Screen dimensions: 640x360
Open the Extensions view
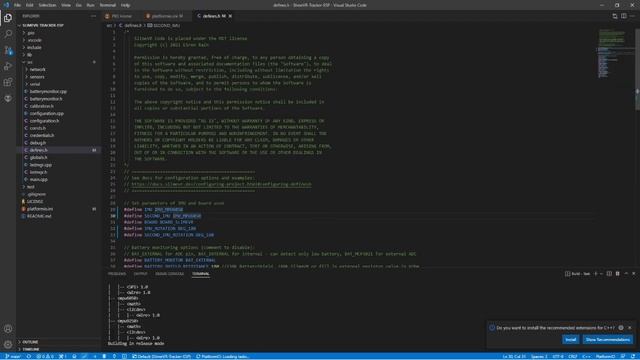coord(8,82)
